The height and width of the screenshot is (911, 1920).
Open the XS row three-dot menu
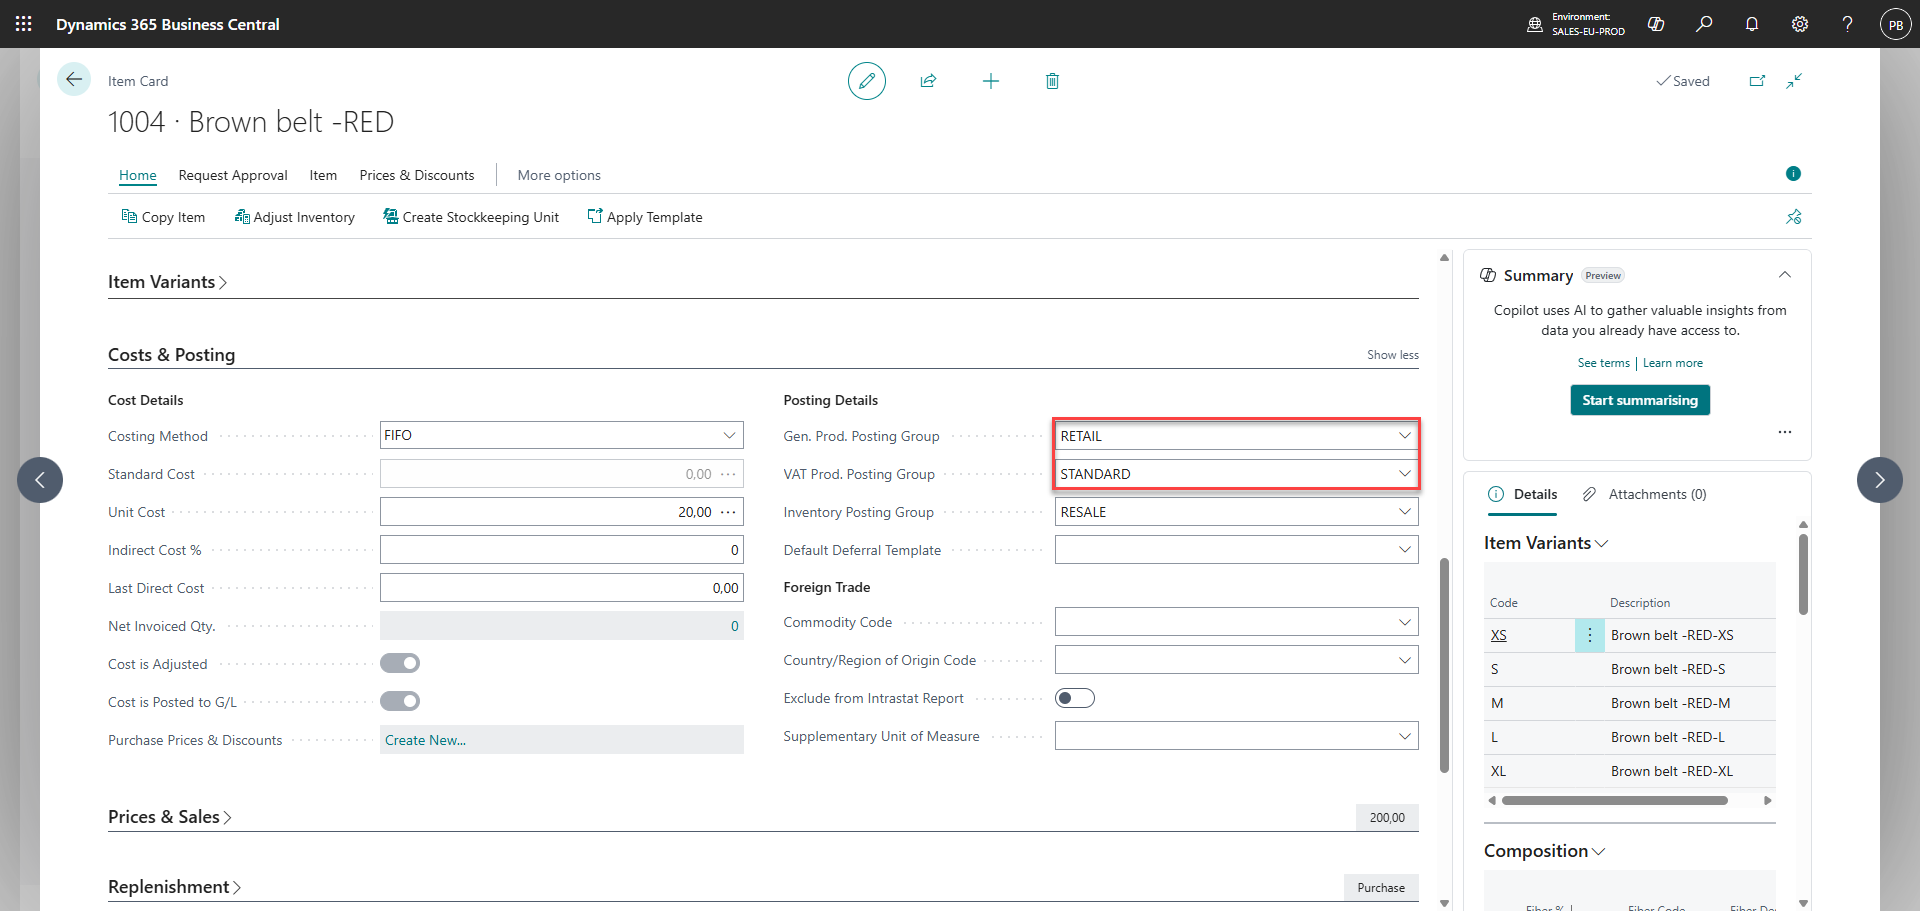pos(1590,635)
